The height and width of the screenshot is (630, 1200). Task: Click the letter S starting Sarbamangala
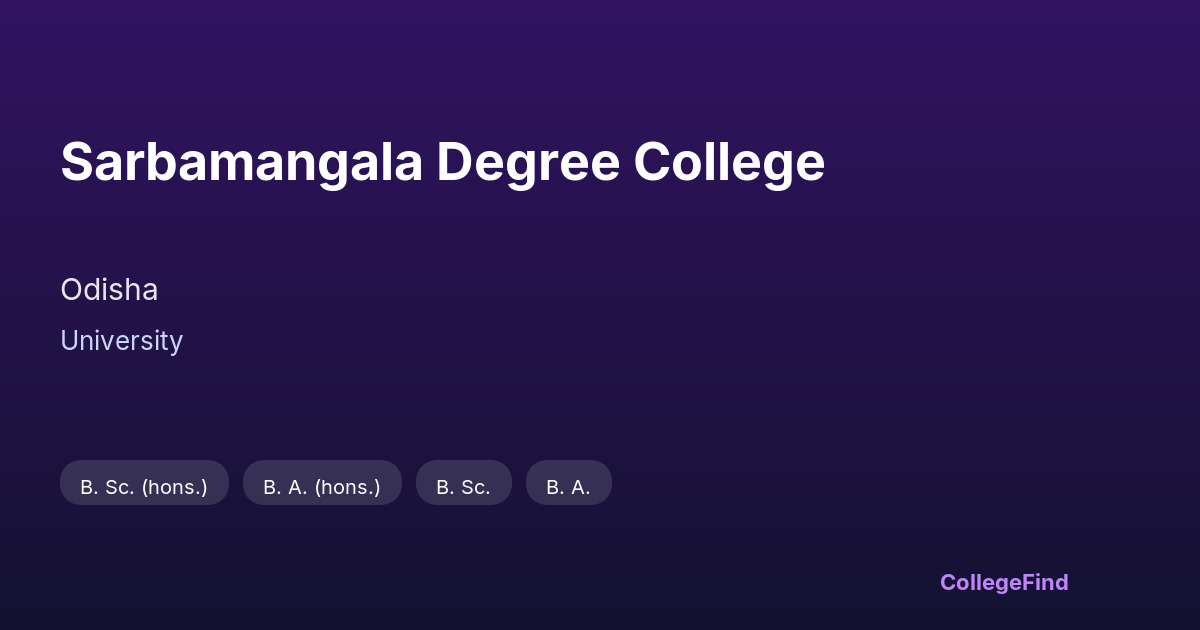click(x=76, y=162)
